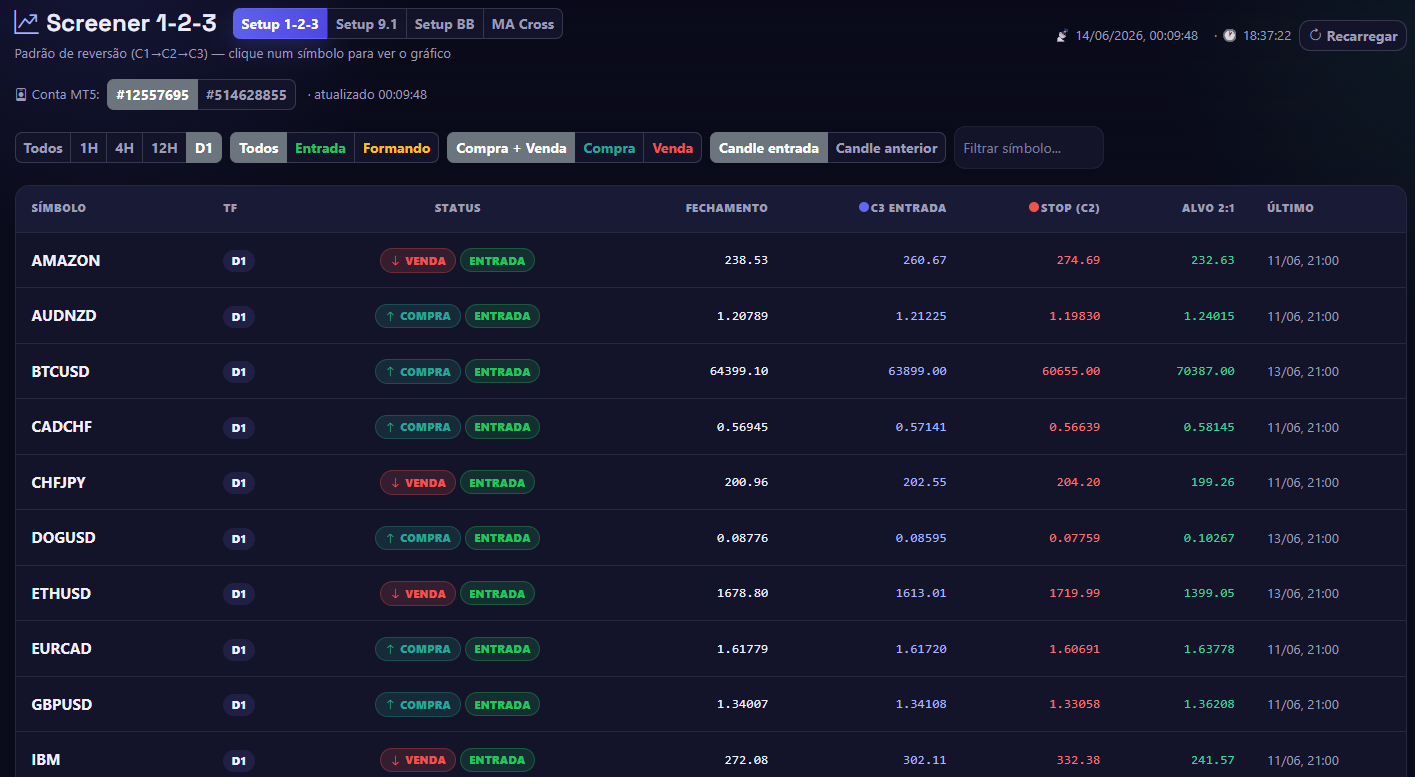Click the Screener chart logo icon

pyautogui.click(x=27, y=23)
